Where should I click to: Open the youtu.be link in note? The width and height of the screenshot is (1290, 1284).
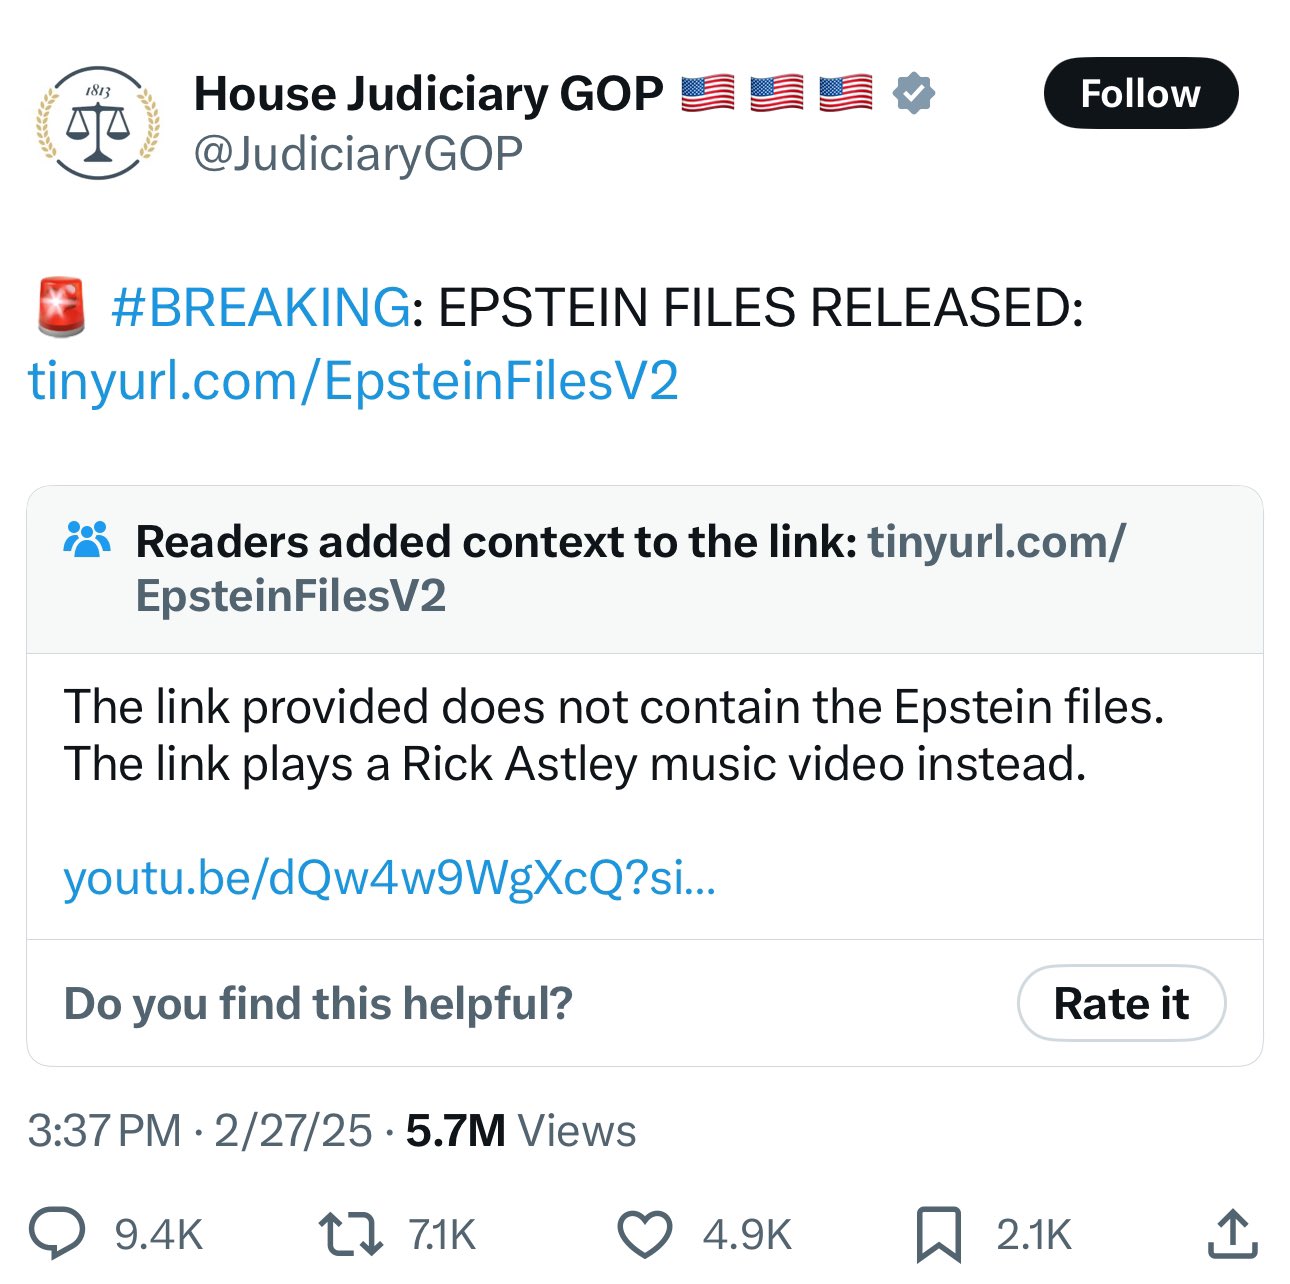389,878
